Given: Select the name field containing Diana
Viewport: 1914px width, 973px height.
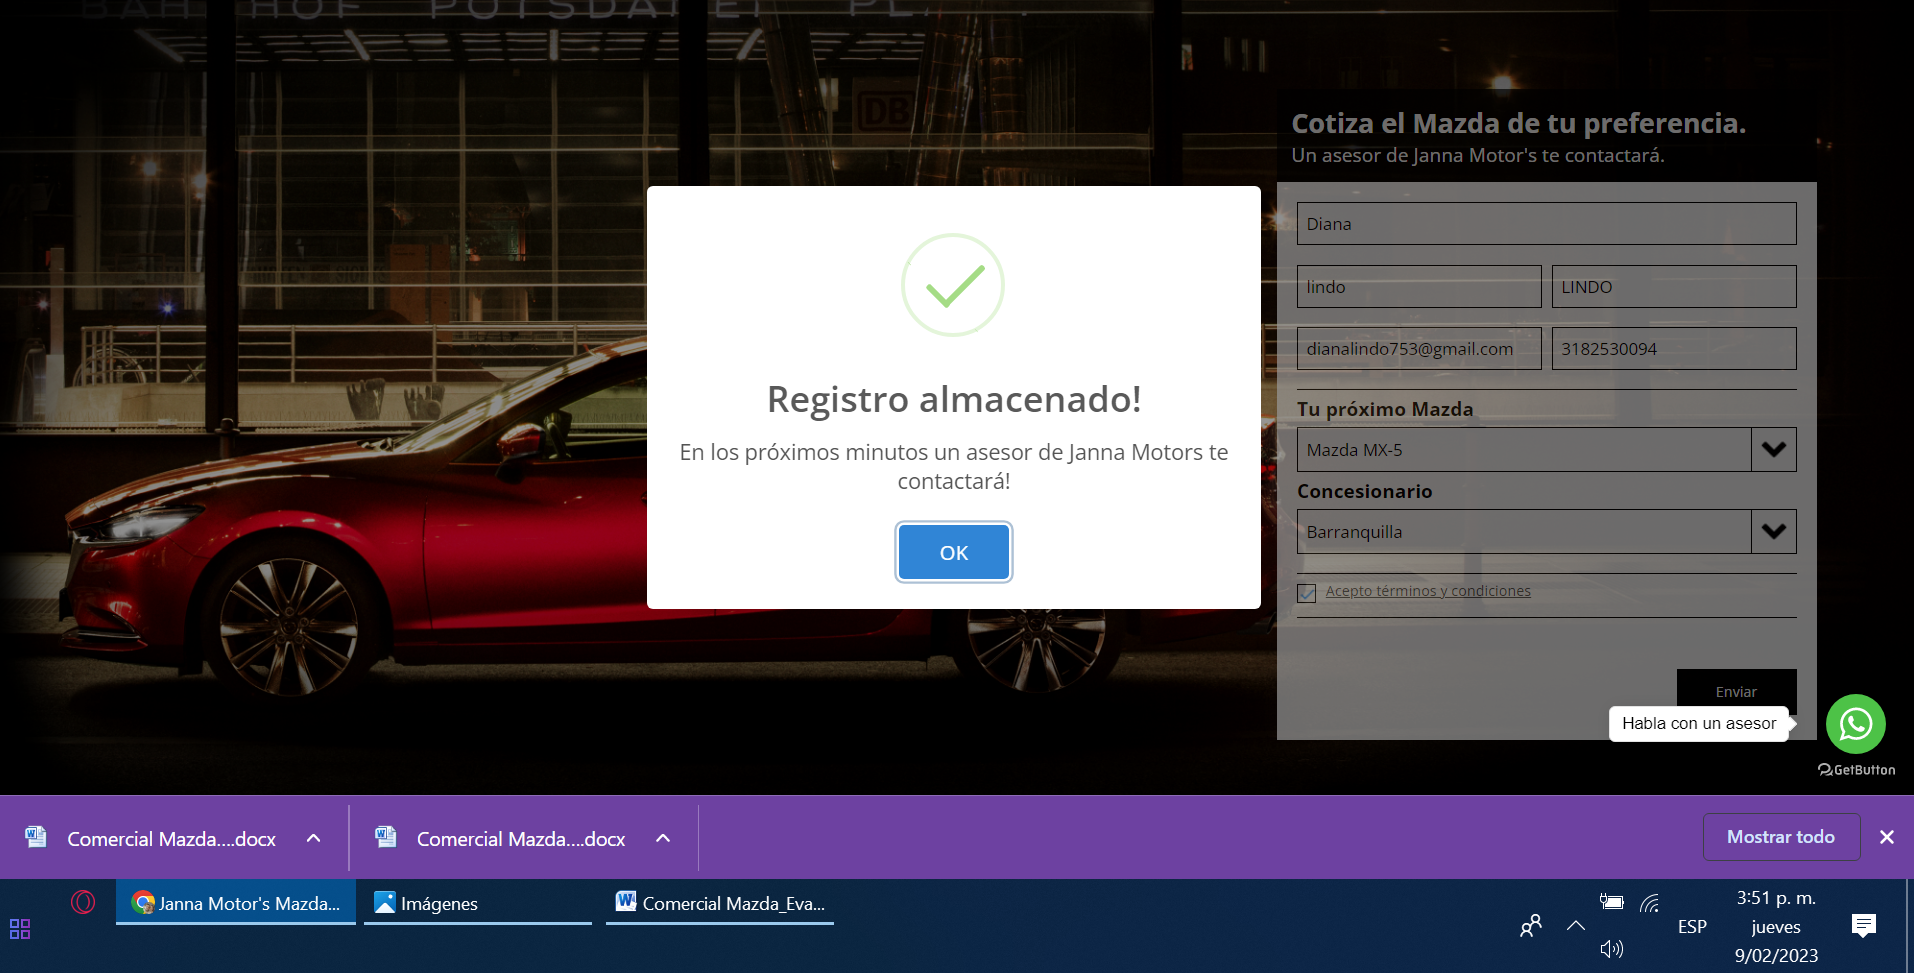Looking at the screenshot, I should click(x=1546, y=224).
